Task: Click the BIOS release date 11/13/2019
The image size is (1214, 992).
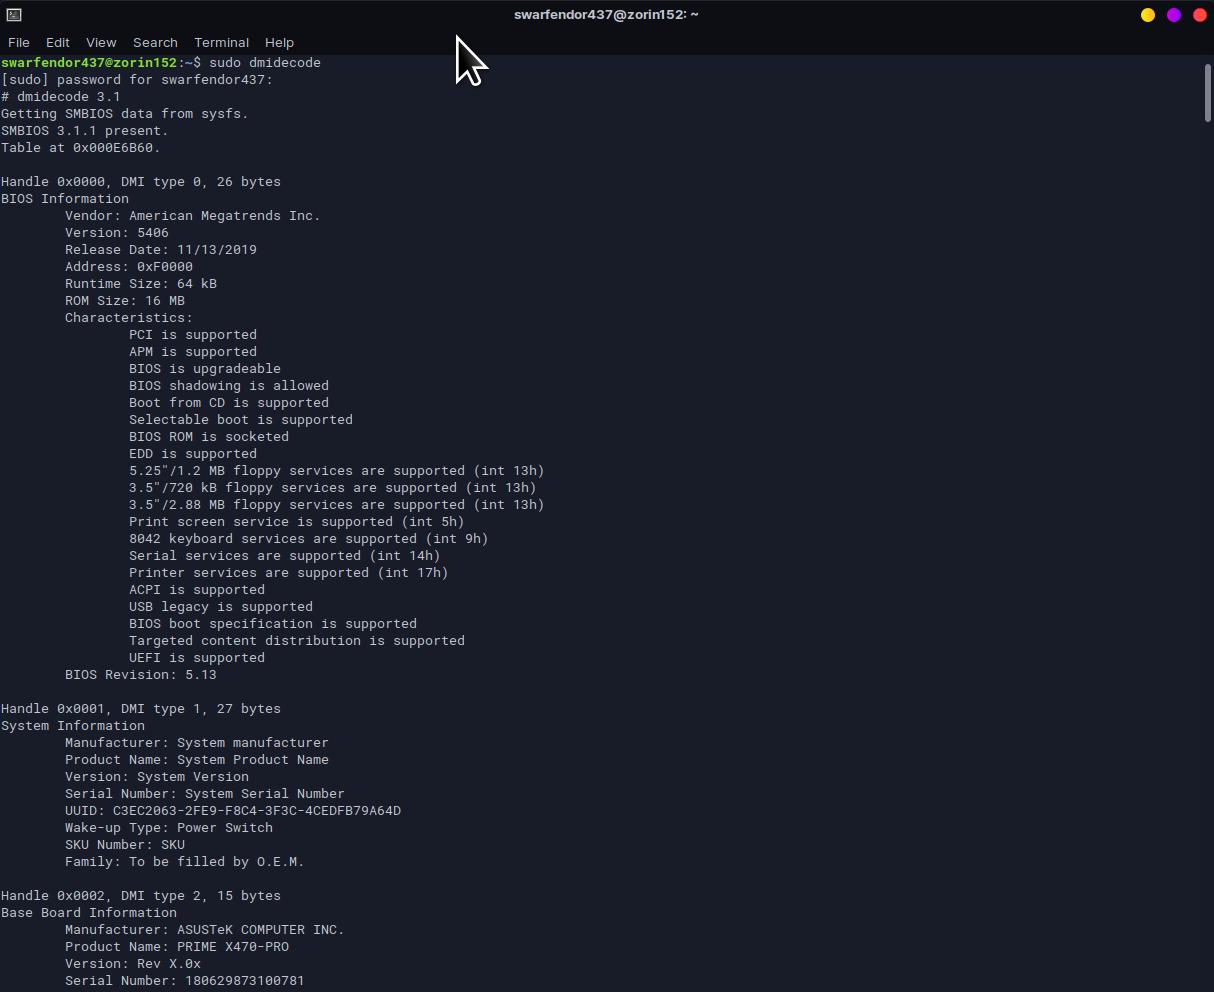Action: pyautogui.click(x=216, y=250)
